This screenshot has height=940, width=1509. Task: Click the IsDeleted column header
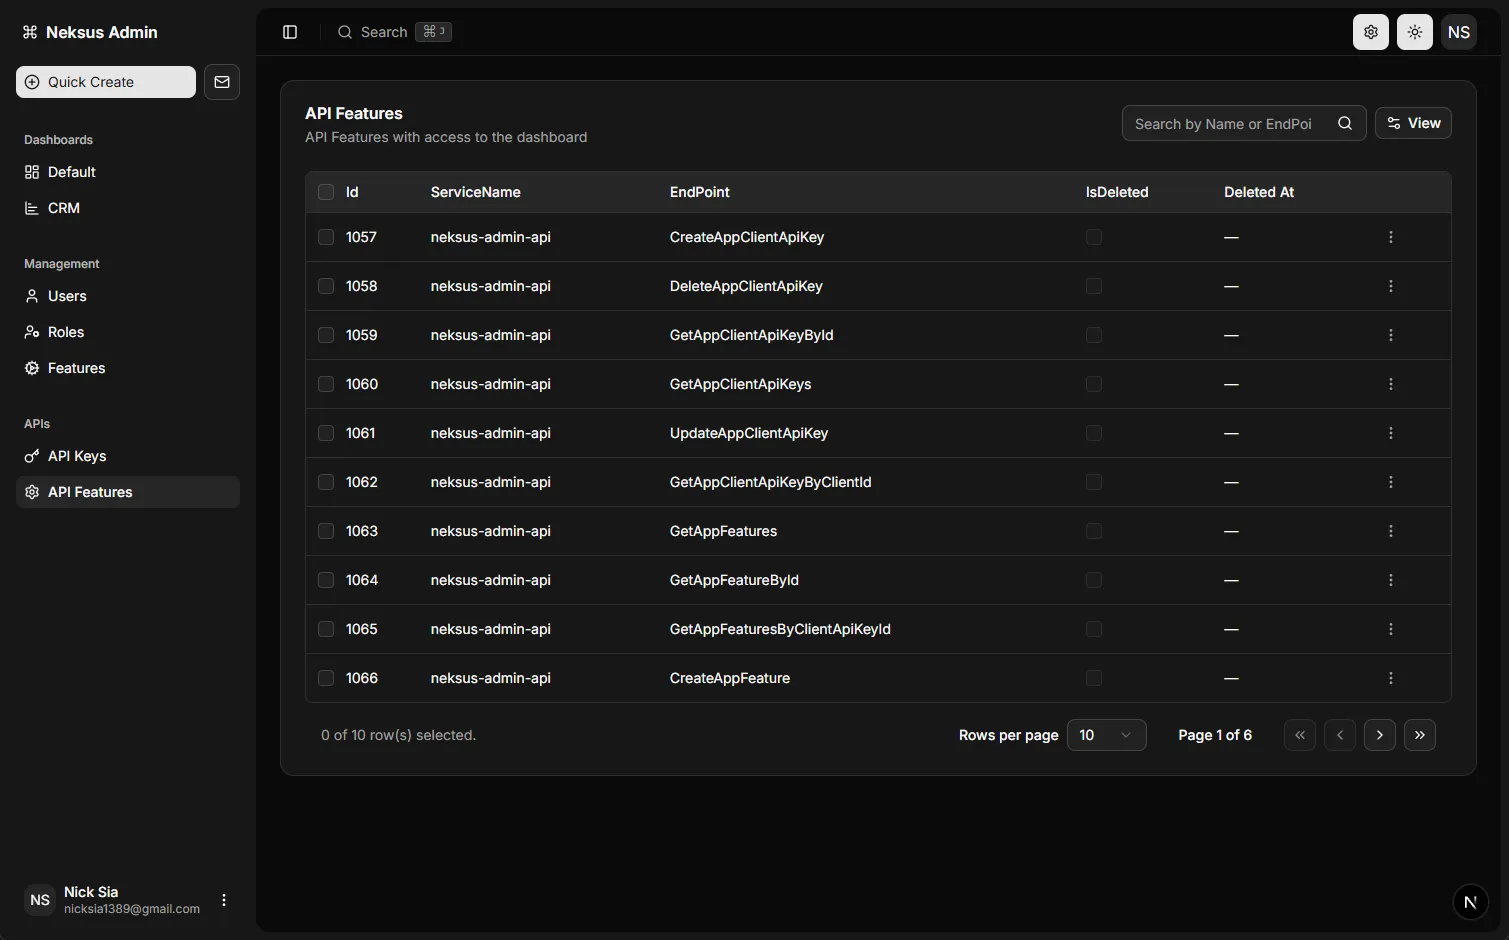(x=1117, y=192)
